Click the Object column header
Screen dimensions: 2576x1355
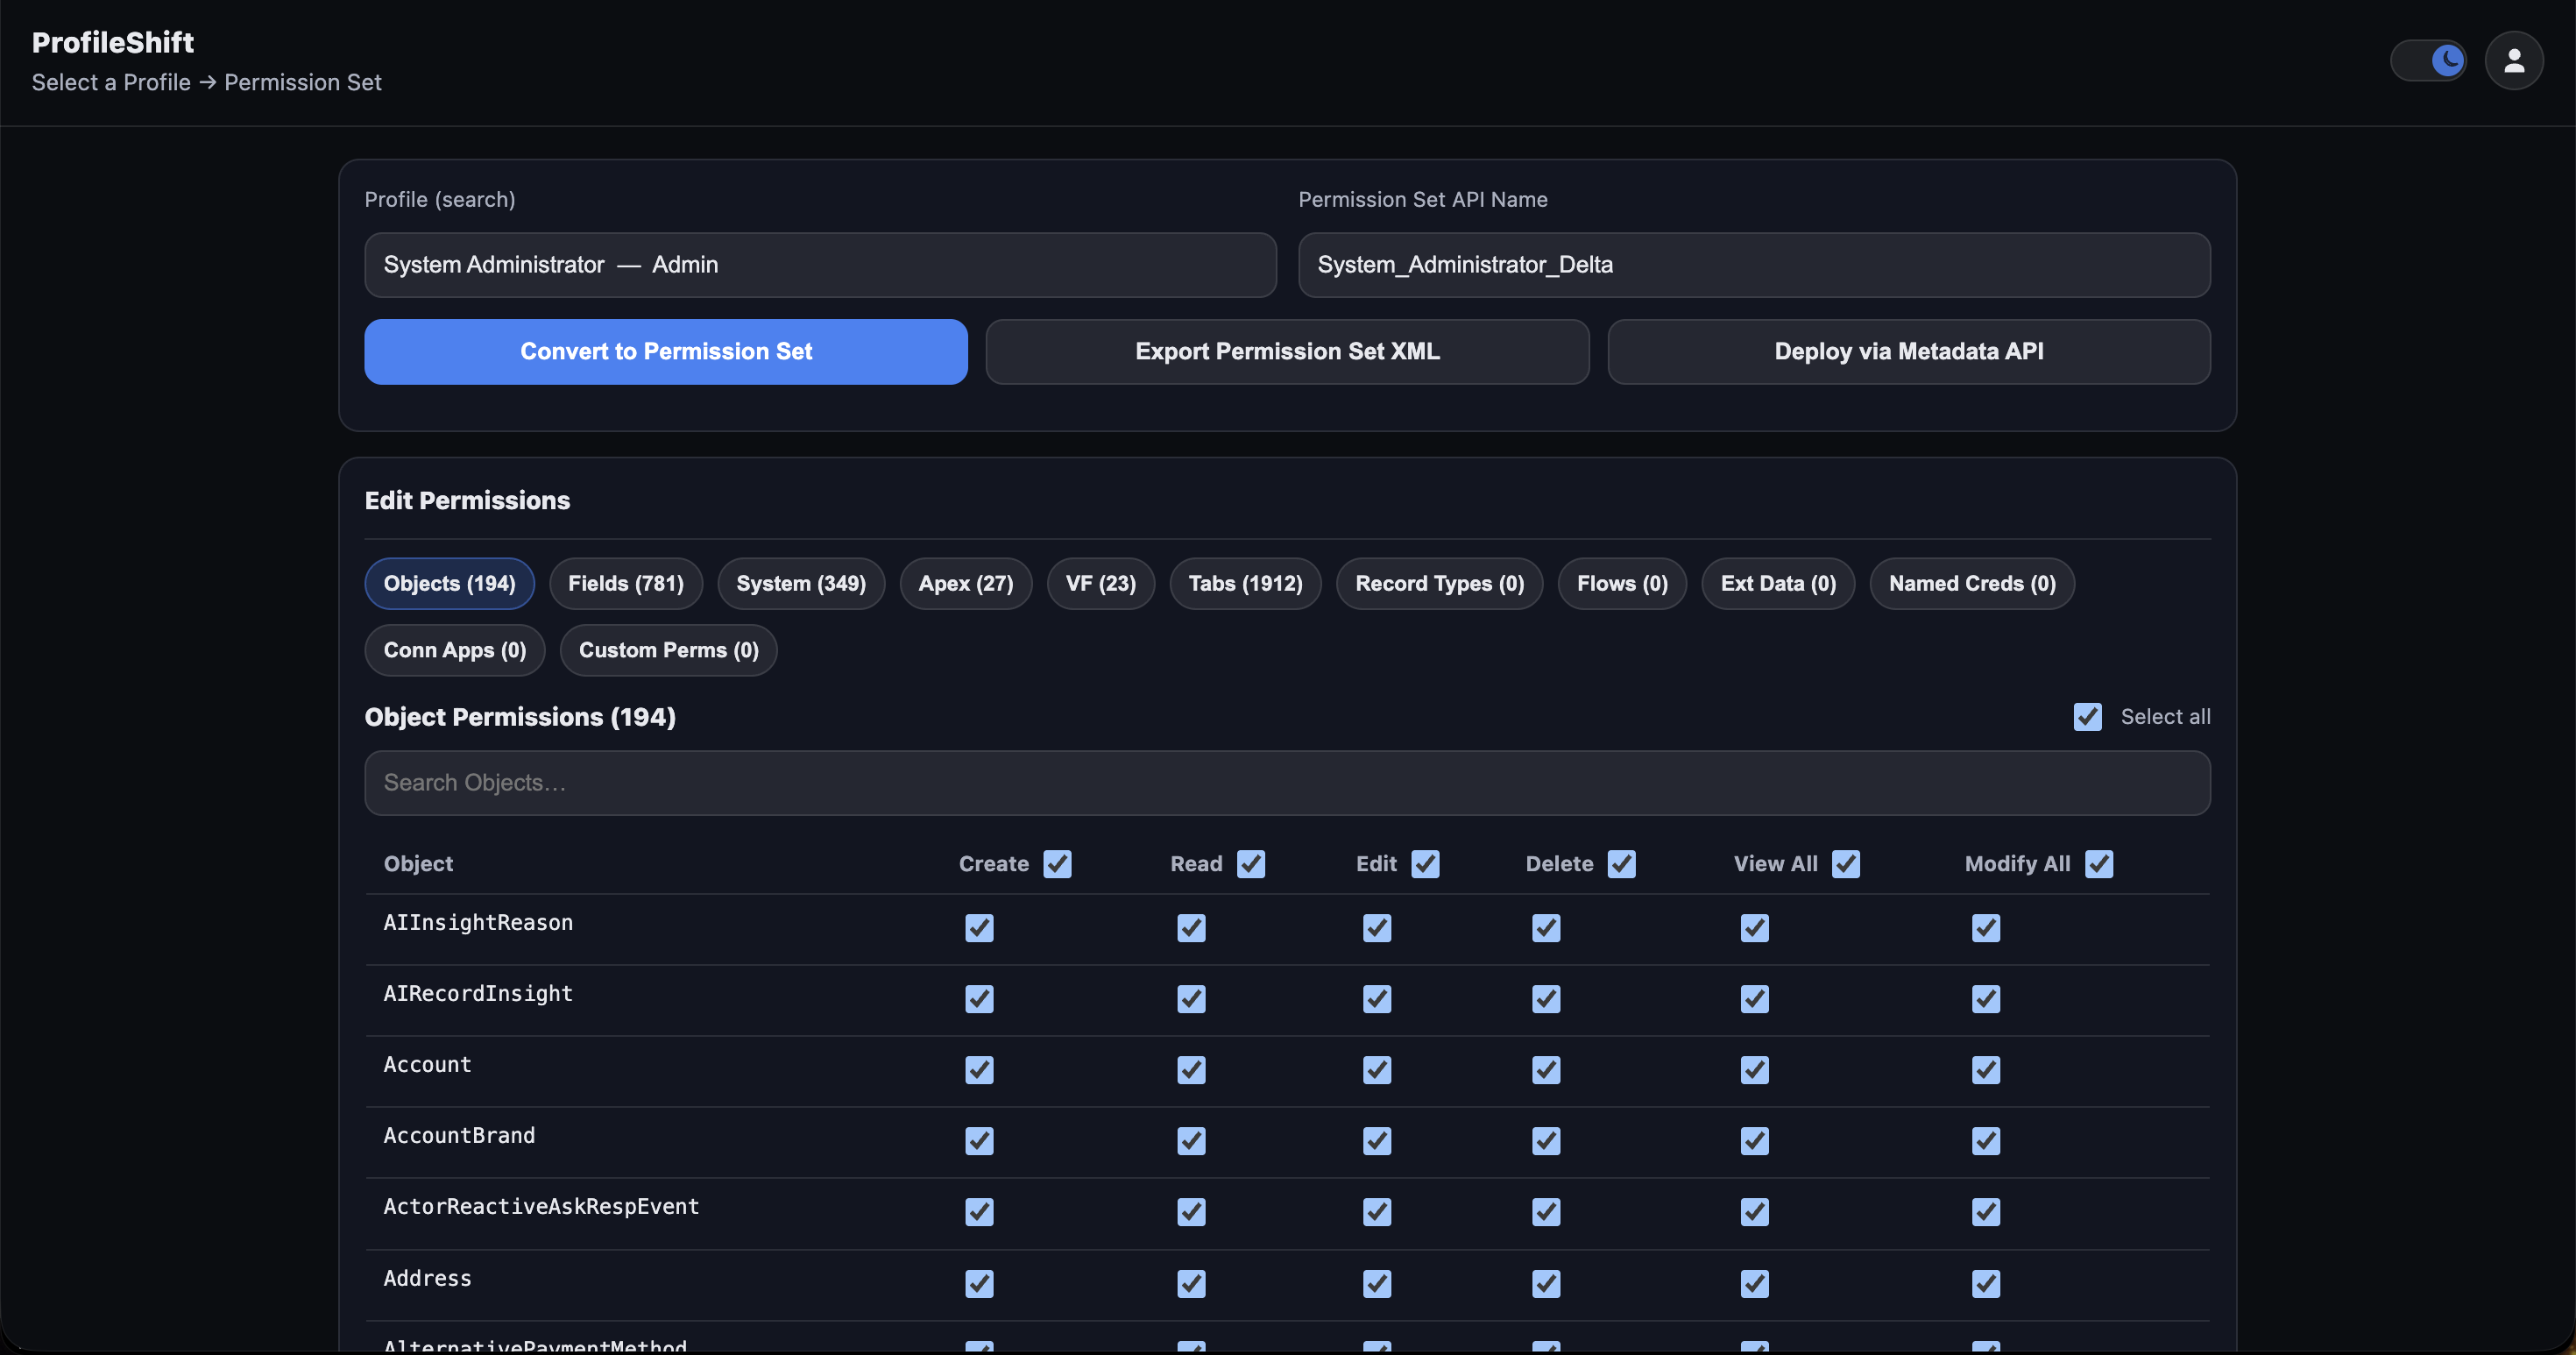coord(418,864)
